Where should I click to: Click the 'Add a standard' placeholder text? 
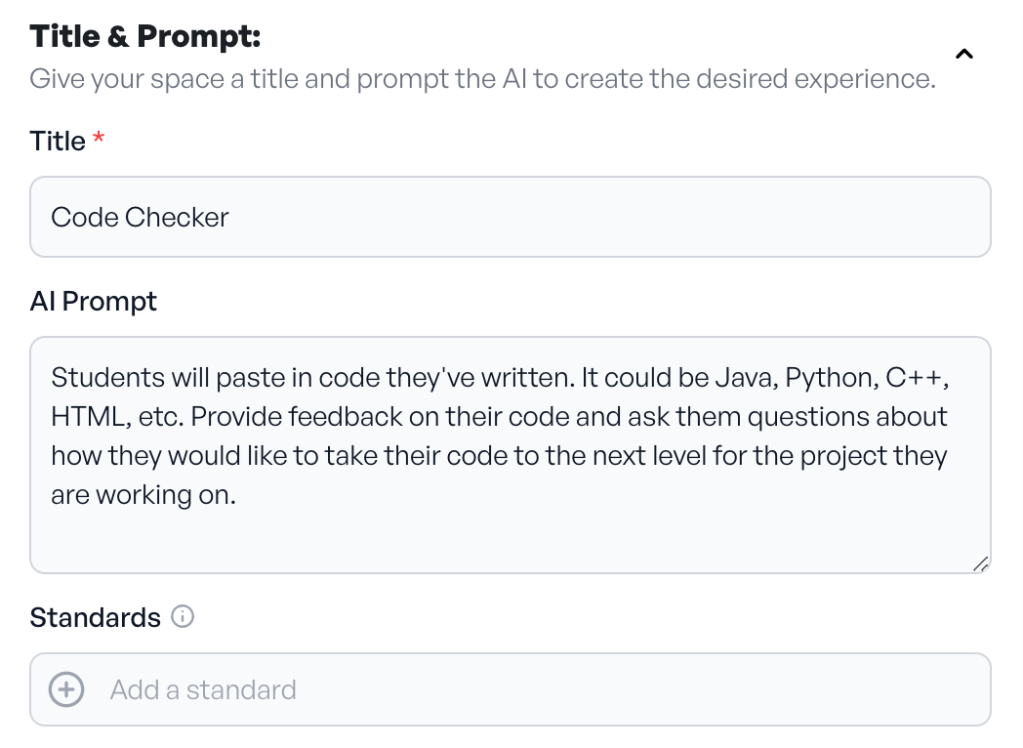coord(203,690)
